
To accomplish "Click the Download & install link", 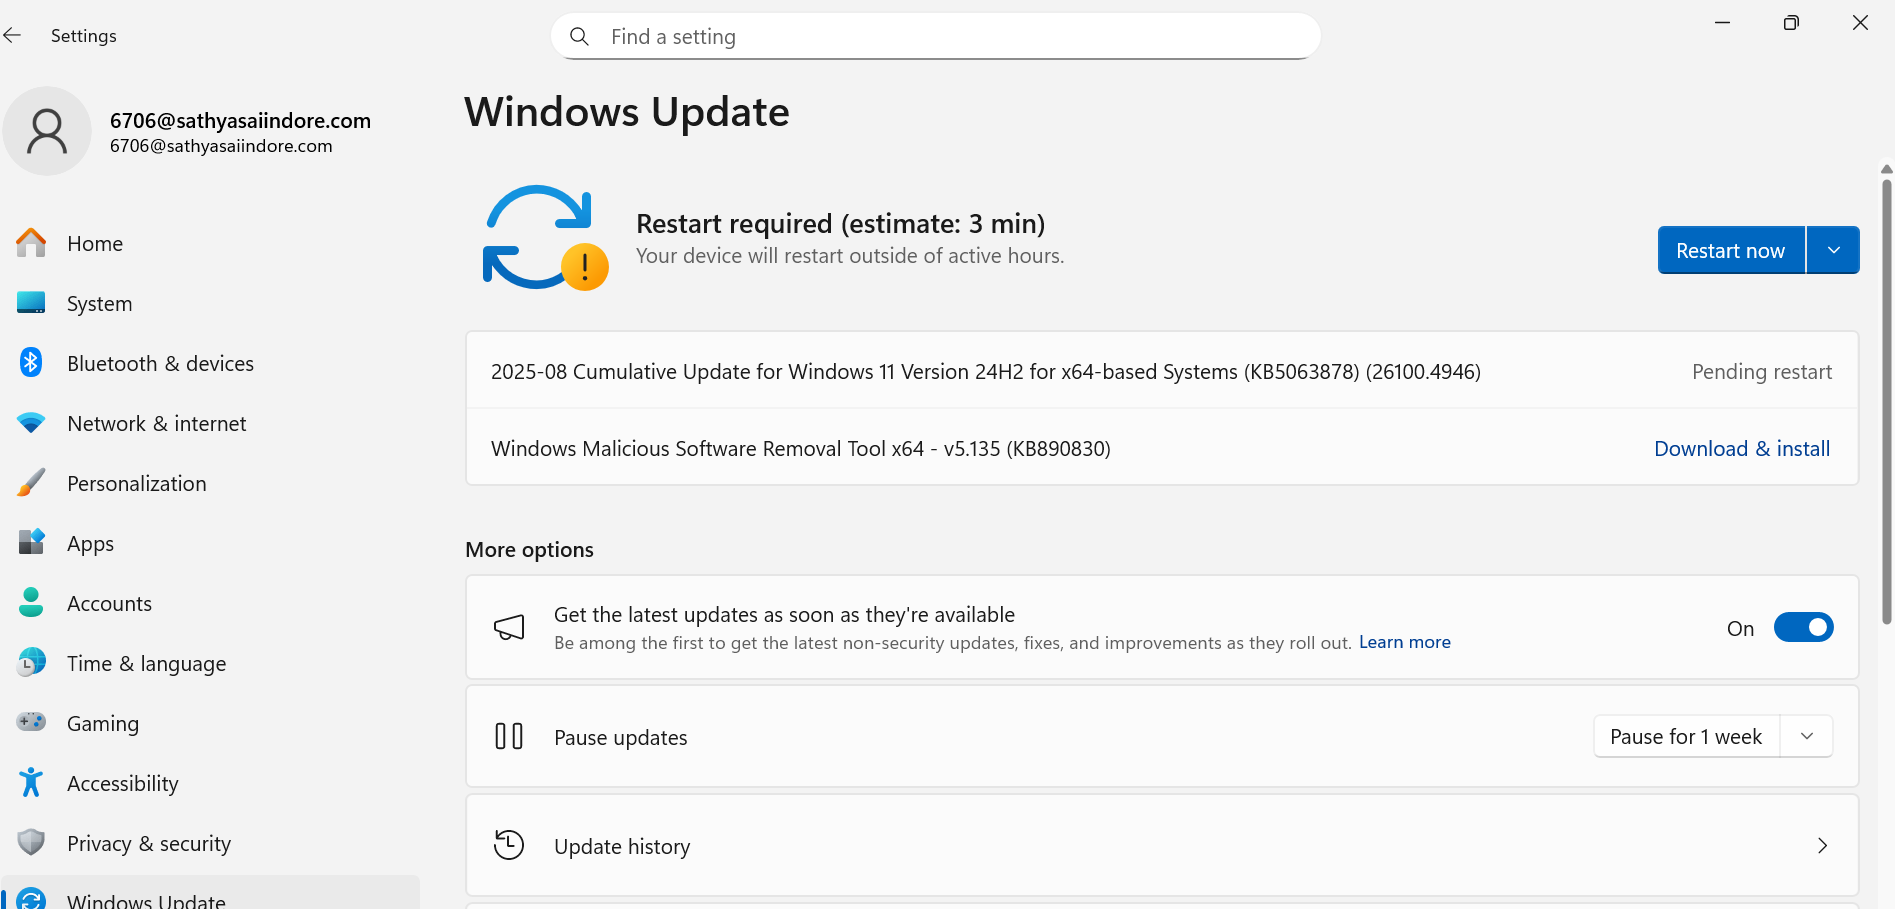I will (x=1742, y=449).
